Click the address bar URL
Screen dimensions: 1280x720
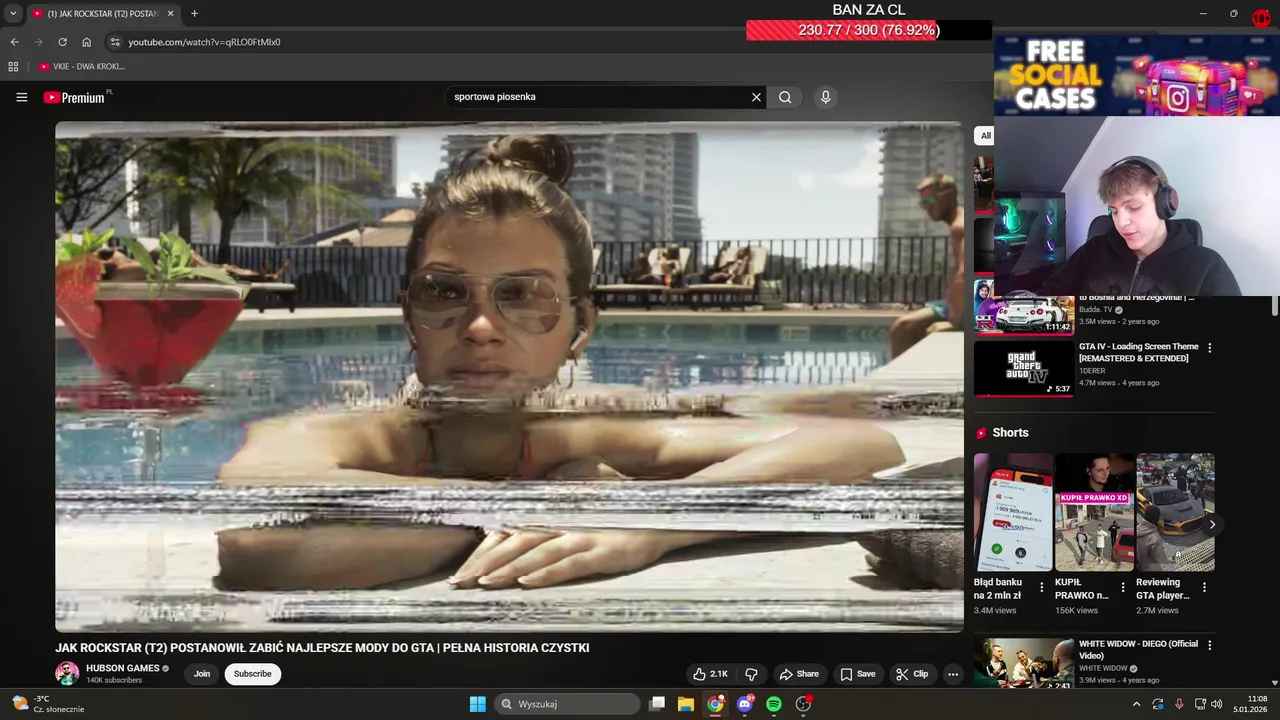pos(204,42)
